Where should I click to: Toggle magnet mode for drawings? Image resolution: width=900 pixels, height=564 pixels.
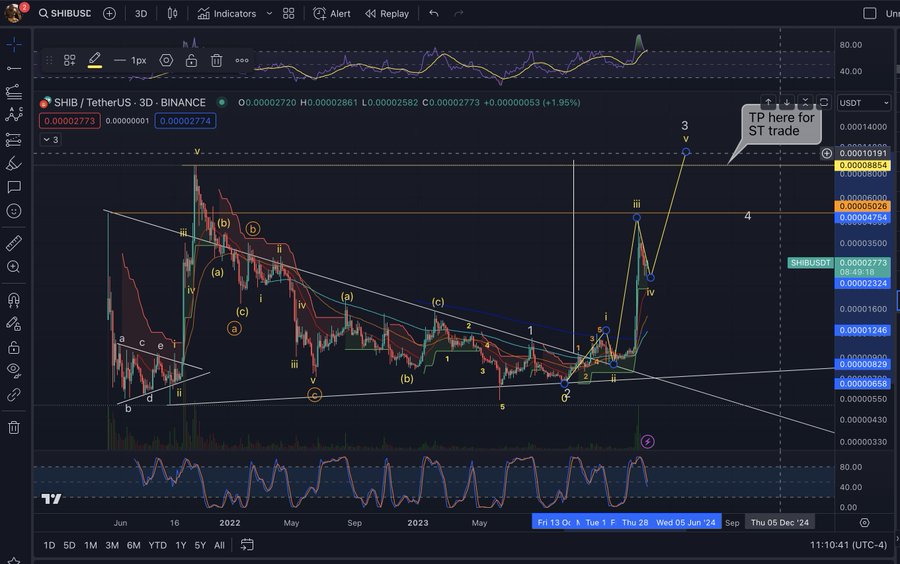14,299
